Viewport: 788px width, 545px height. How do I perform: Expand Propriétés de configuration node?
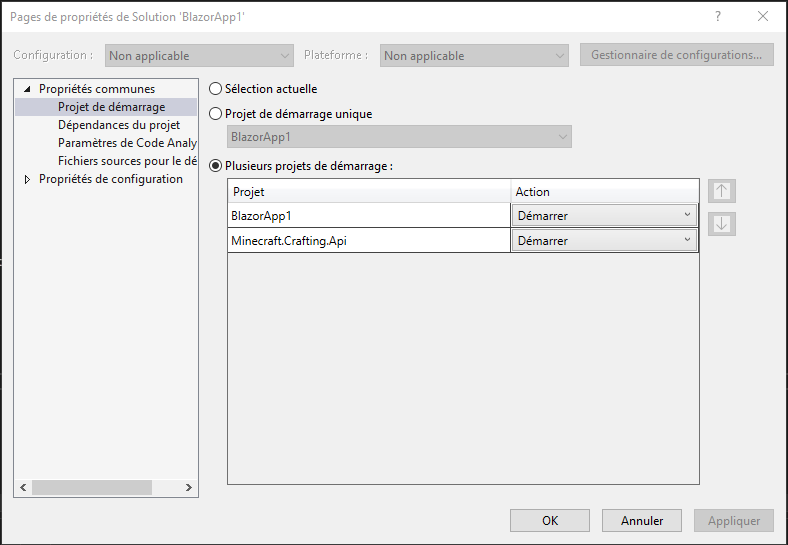click(28, 179)
